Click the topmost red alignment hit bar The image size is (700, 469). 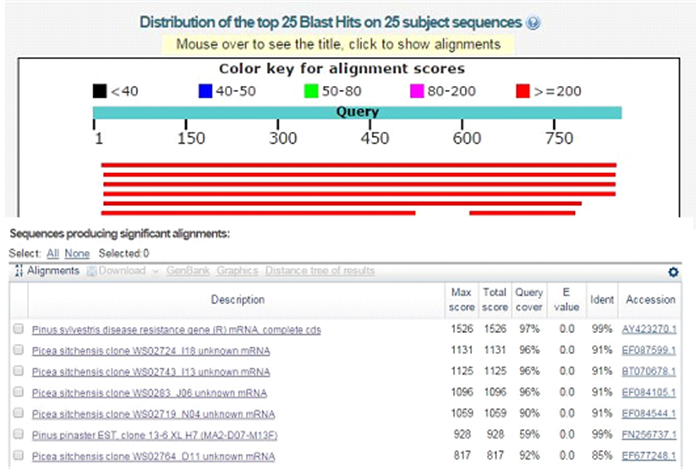(x=359, y=165)
